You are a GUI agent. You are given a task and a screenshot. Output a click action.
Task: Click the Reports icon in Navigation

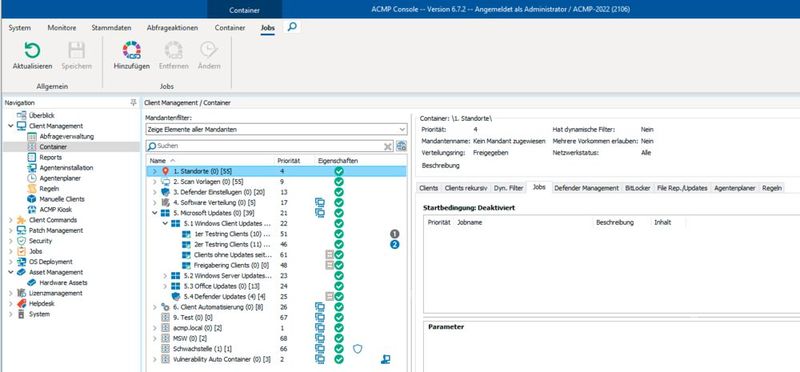point(32,157)
